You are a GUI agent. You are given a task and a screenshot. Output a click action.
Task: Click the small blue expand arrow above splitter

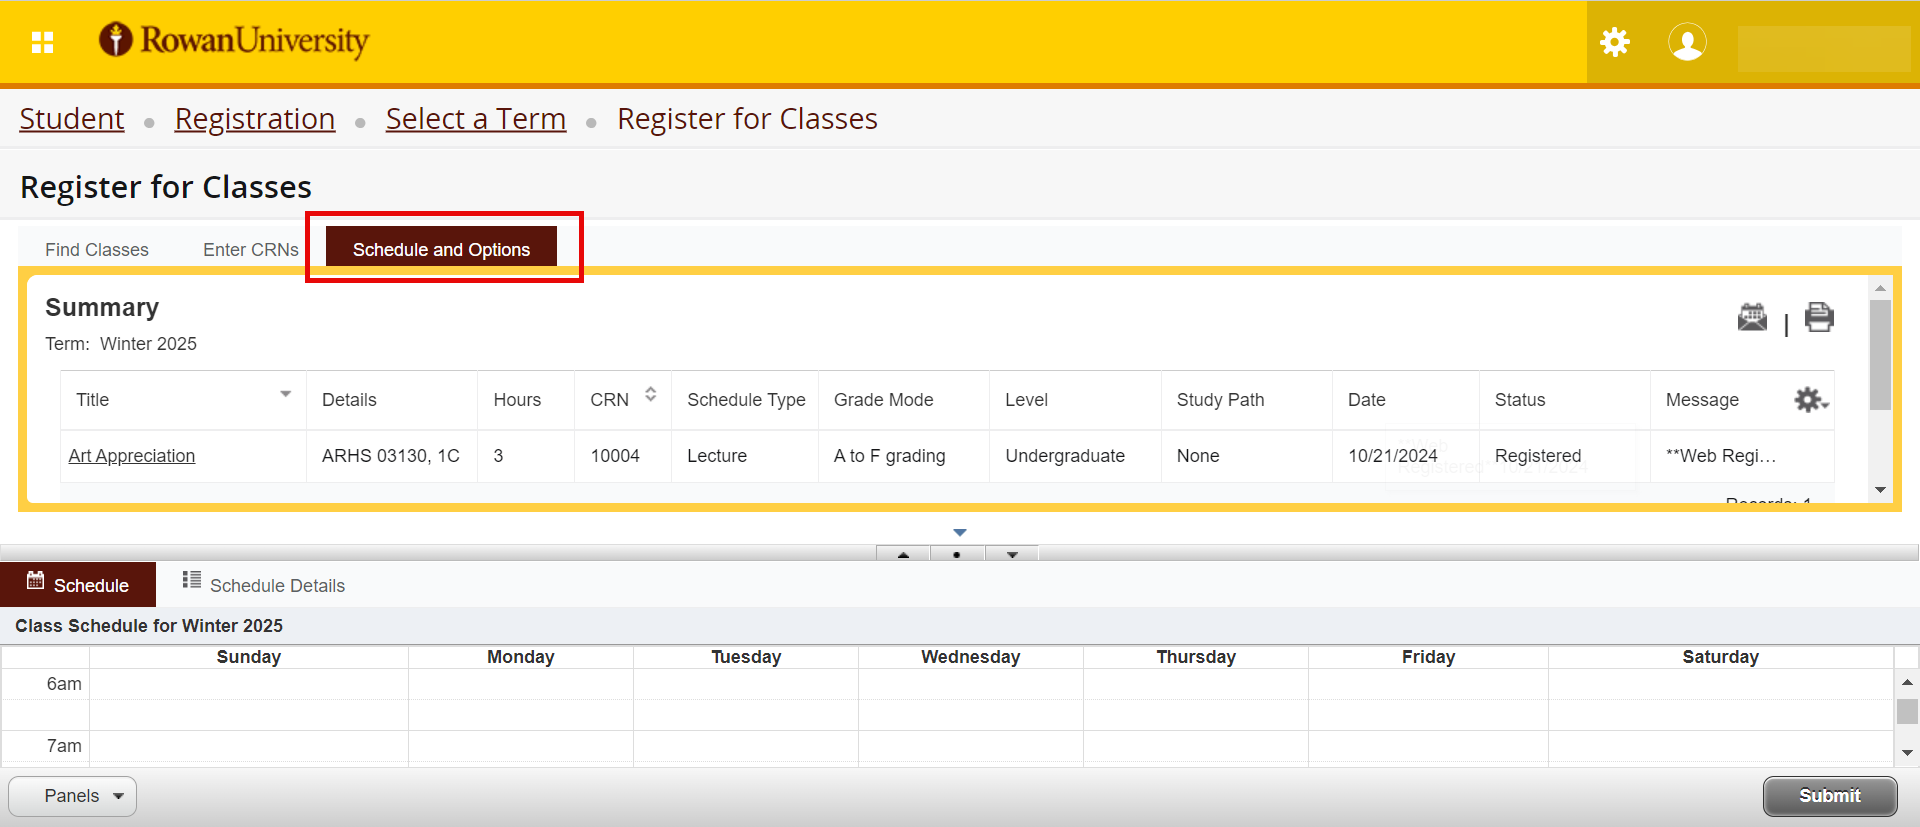(x=960, y=533)
